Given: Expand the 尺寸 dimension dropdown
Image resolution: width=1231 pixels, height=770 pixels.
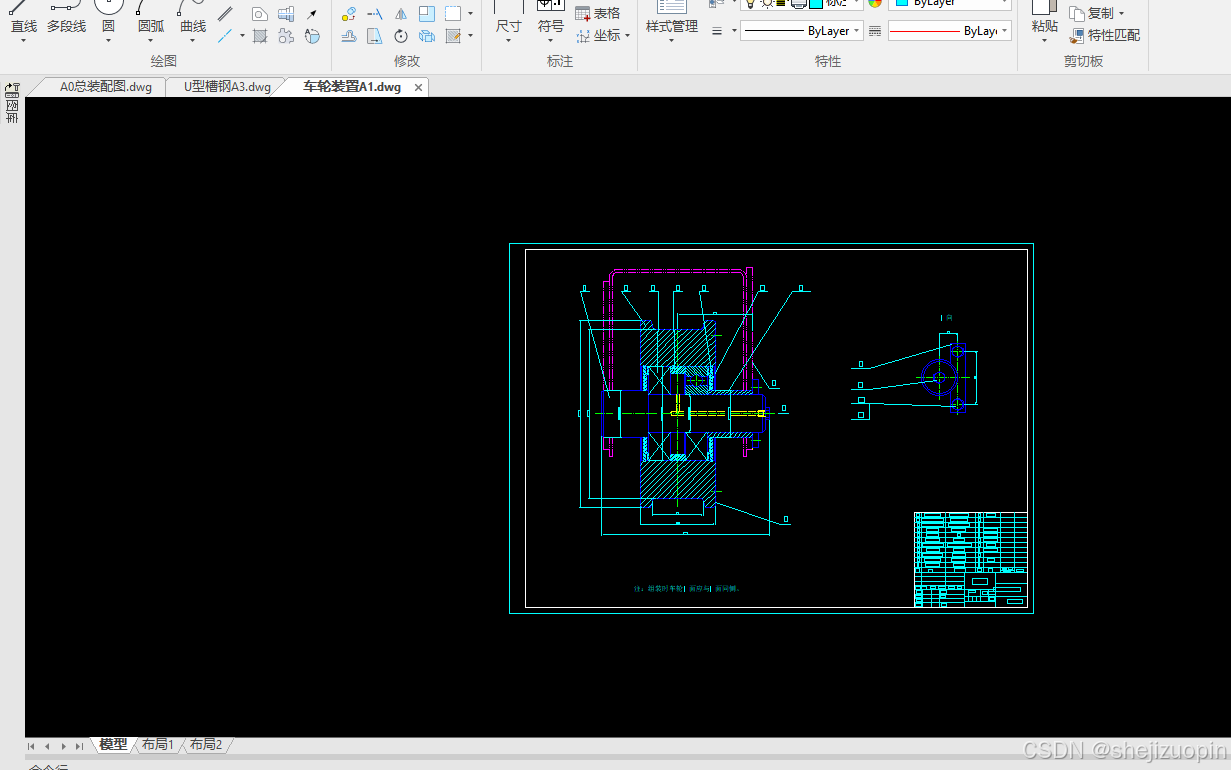Looking at the screenshot, I should (508, 41).
